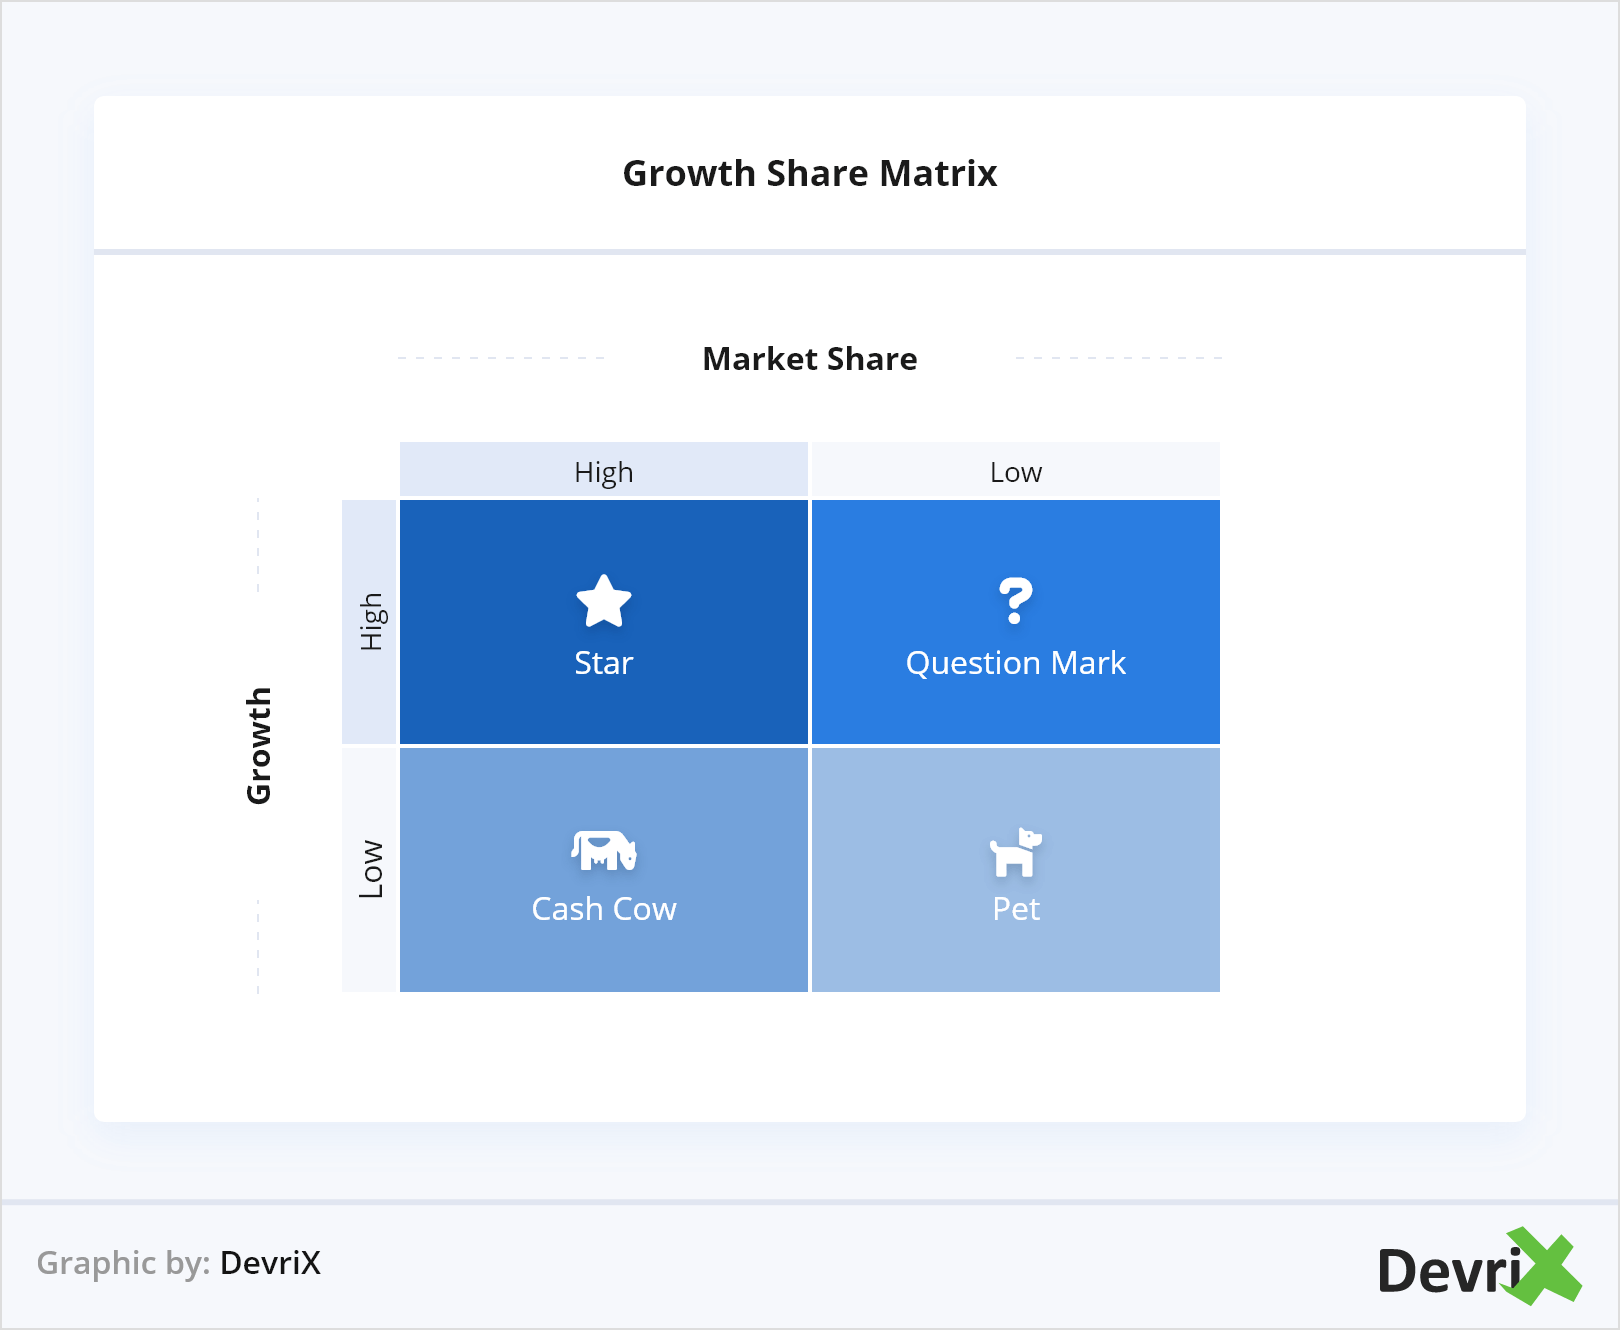
Task: Click the "Market Share" heading
Action: click(810, 359)
